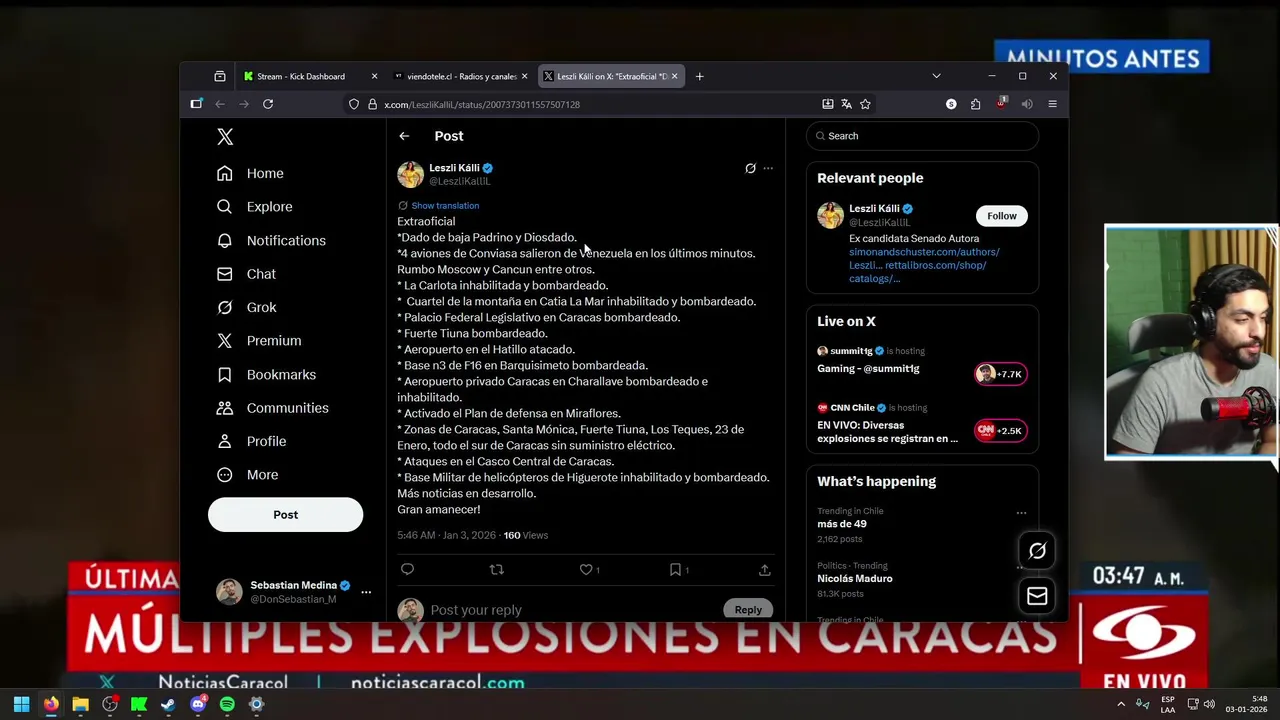Click Leszli Kálli's avatar on the post
This screenshot has width=1280, height=720.
tap(410, 175)
